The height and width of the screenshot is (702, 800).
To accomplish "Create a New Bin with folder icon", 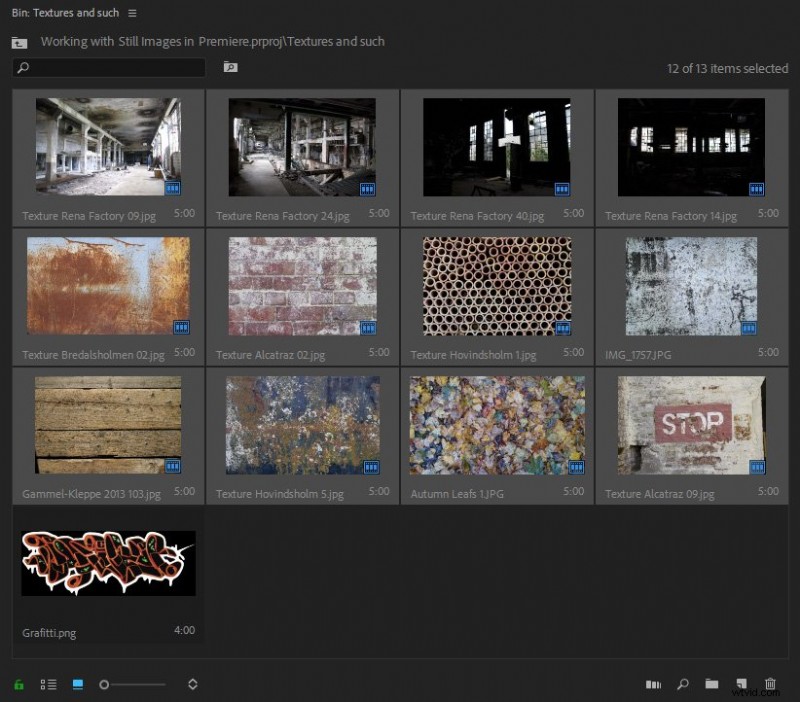I will (711, 685).
